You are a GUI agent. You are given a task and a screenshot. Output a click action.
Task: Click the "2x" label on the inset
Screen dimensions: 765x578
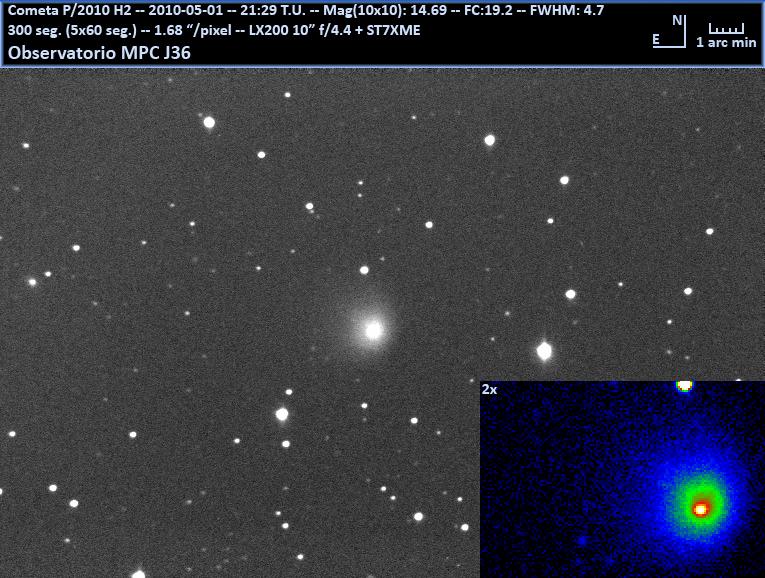click(489, 389)
